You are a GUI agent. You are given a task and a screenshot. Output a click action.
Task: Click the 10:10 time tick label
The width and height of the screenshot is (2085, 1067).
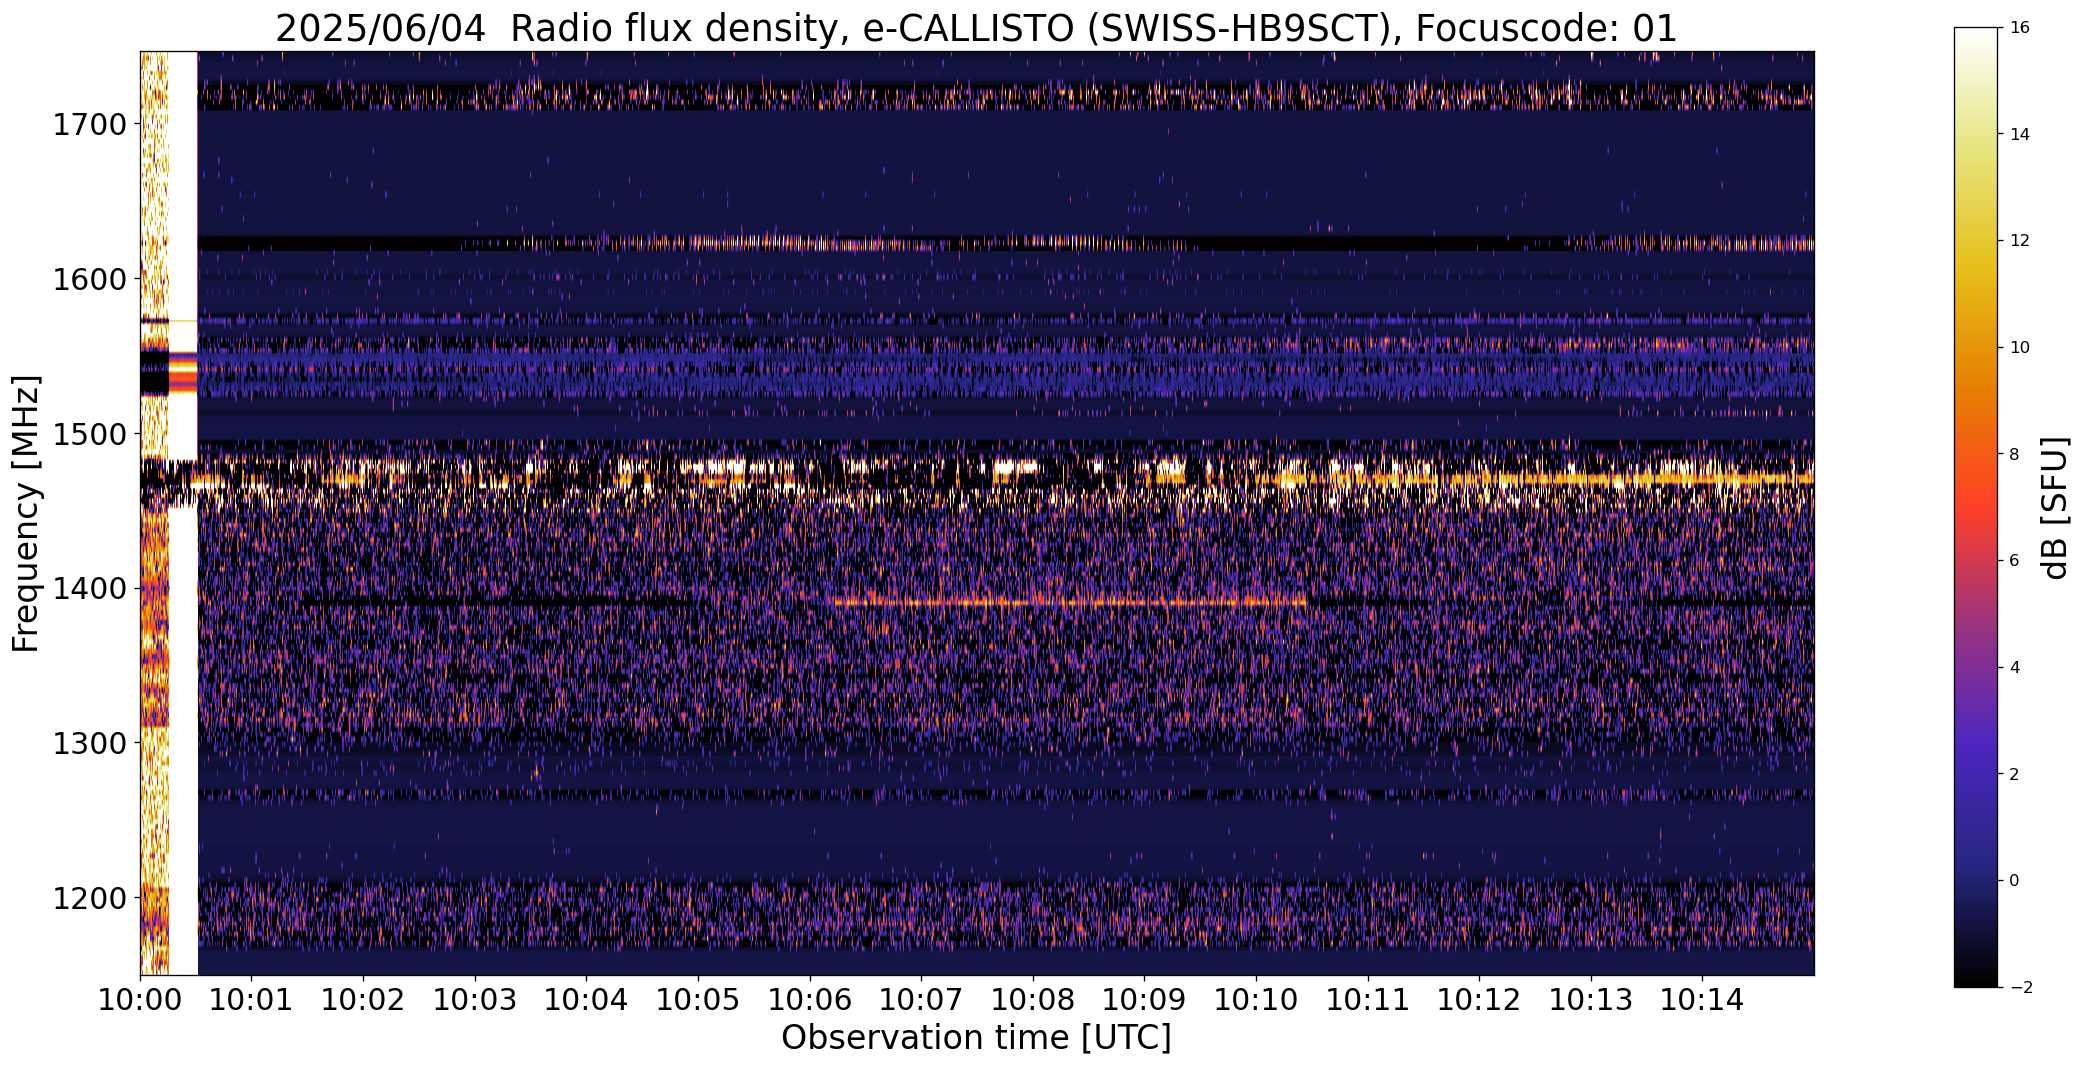1256,1000
